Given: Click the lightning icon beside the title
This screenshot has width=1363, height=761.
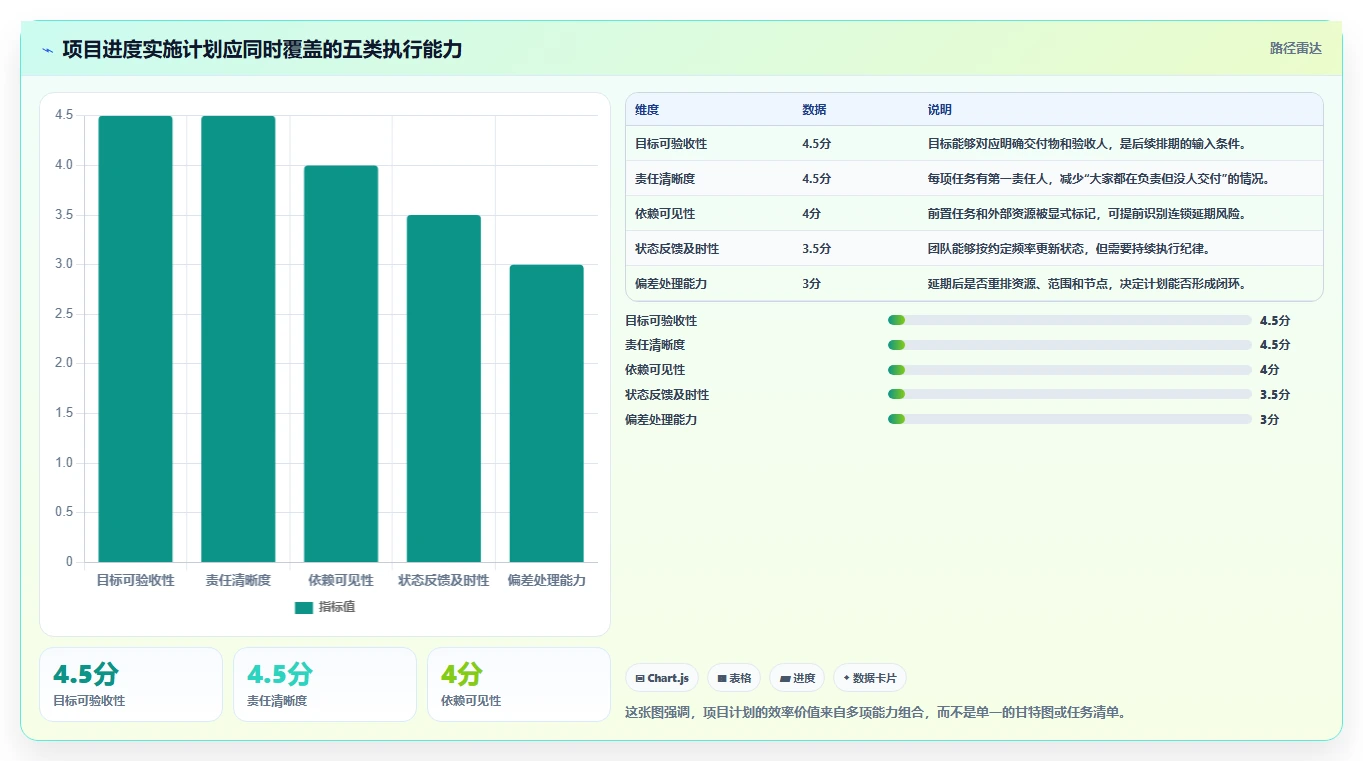Looking at the screenshot, I should 48,50.
